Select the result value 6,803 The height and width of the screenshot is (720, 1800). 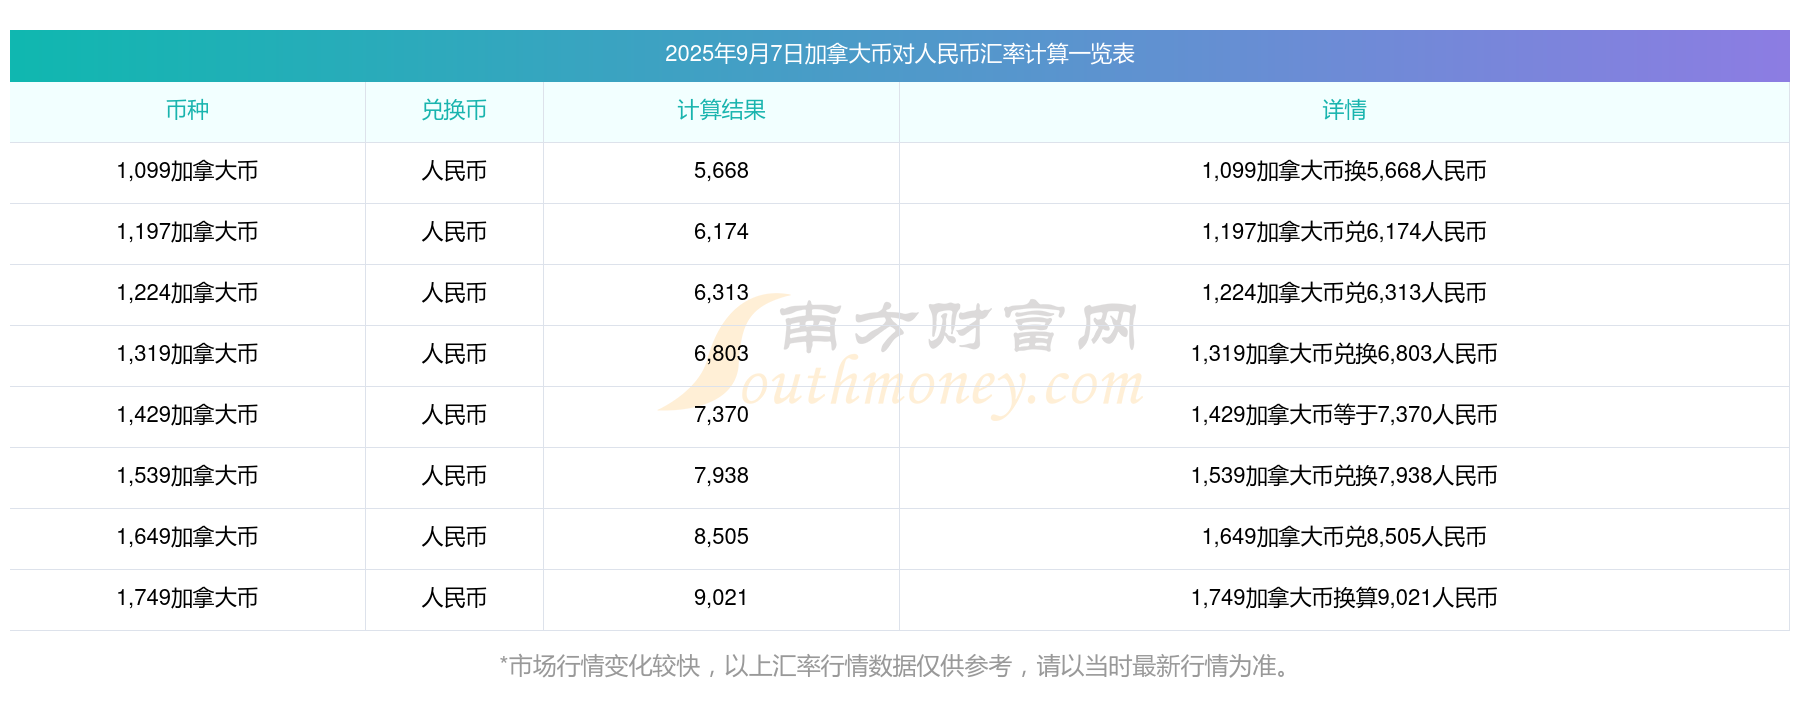(721, 354)
